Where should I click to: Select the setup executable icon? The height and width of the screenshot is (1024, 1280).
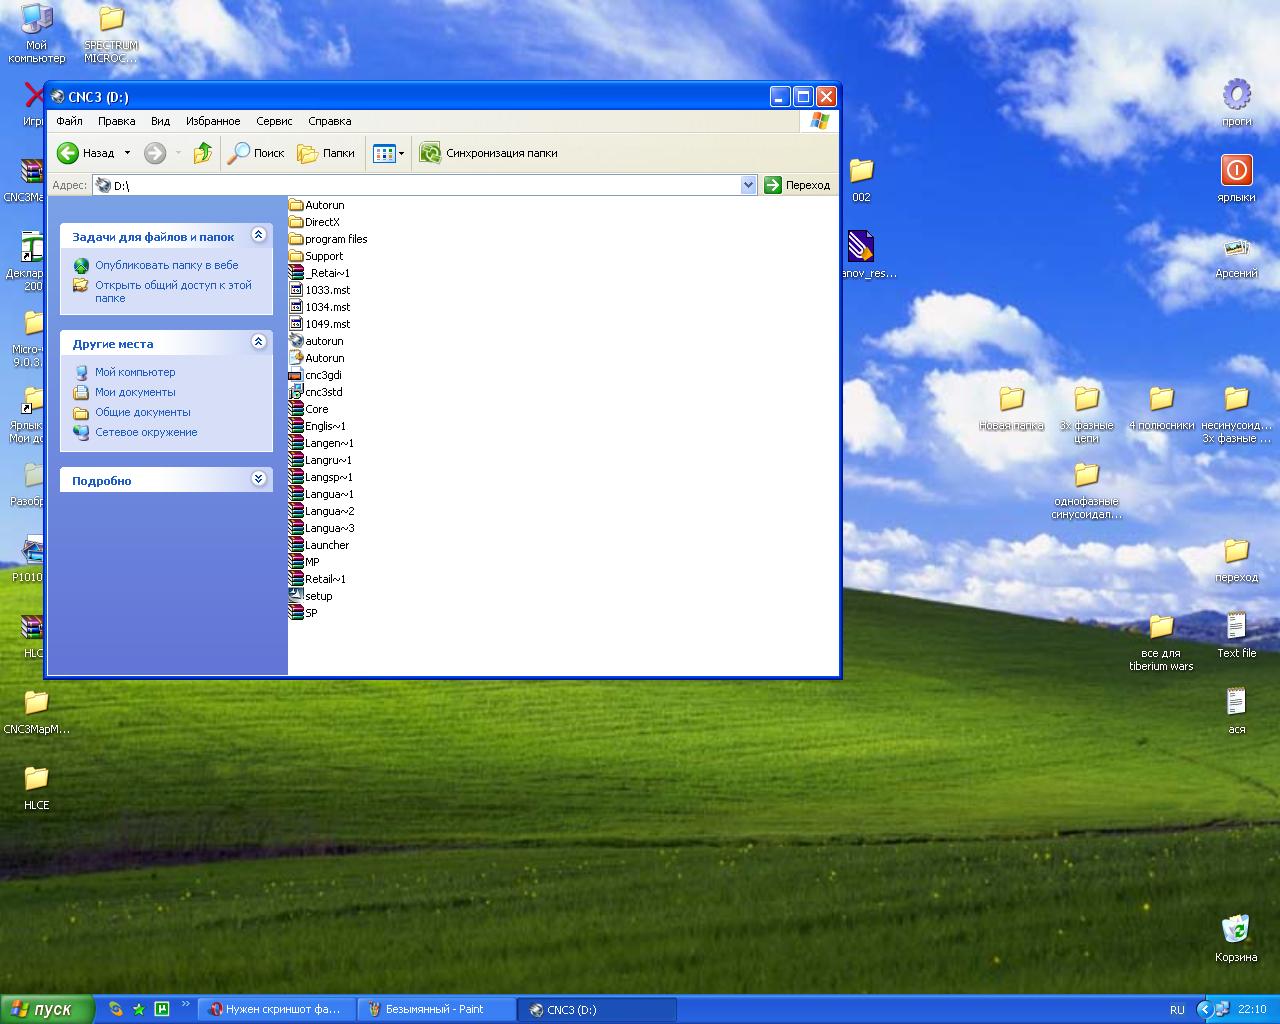(296, 596)
